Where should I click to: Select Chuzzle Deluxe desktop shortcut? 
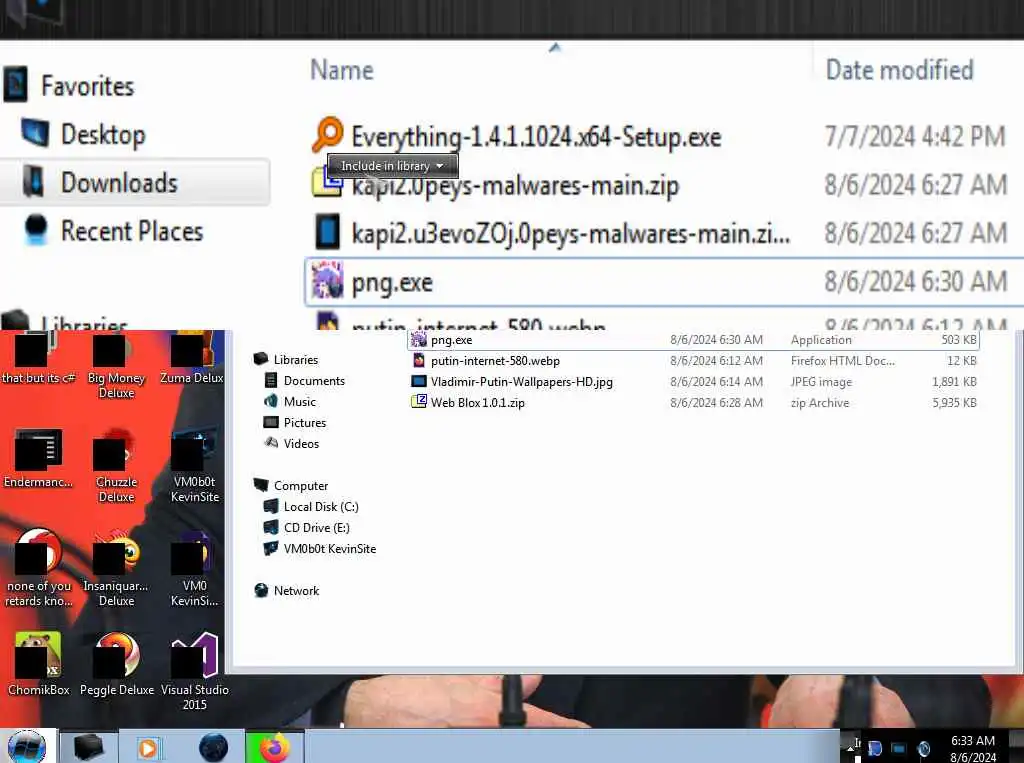pos(116,466)
